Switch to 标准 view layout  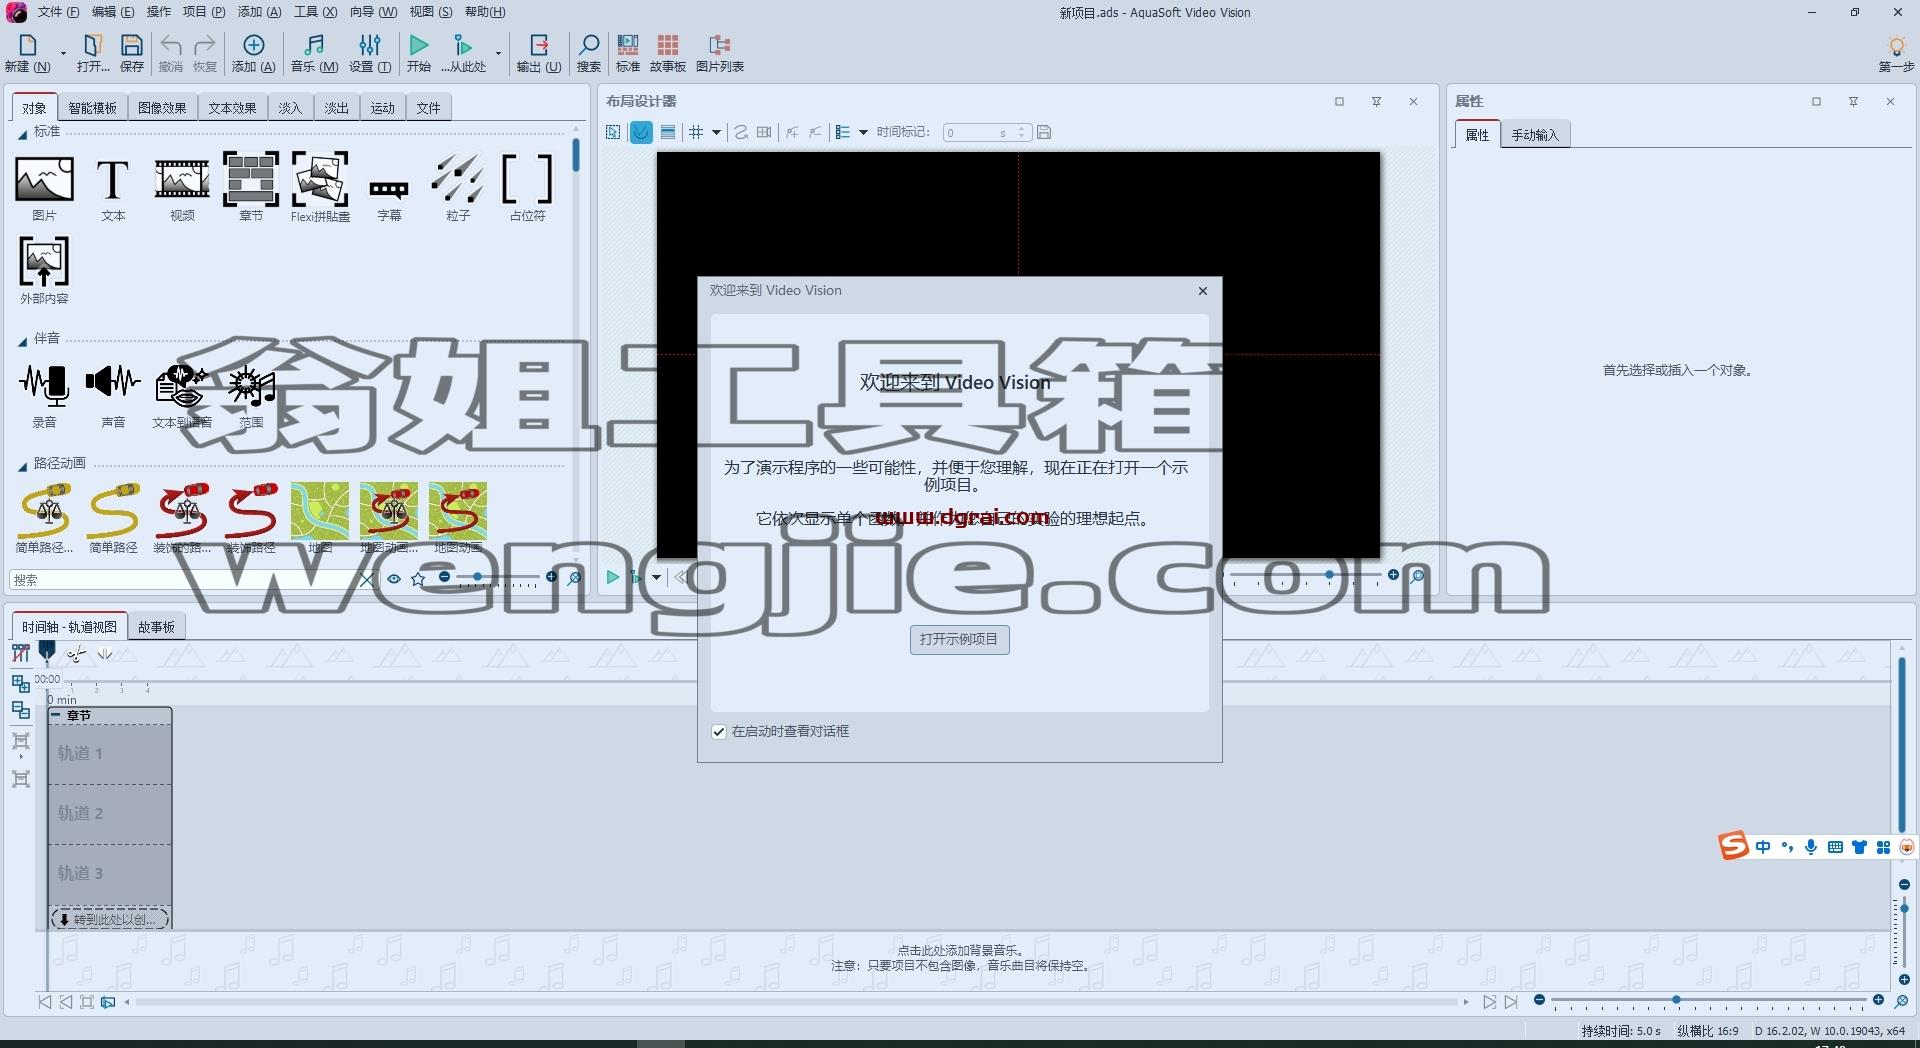point(628,53)
